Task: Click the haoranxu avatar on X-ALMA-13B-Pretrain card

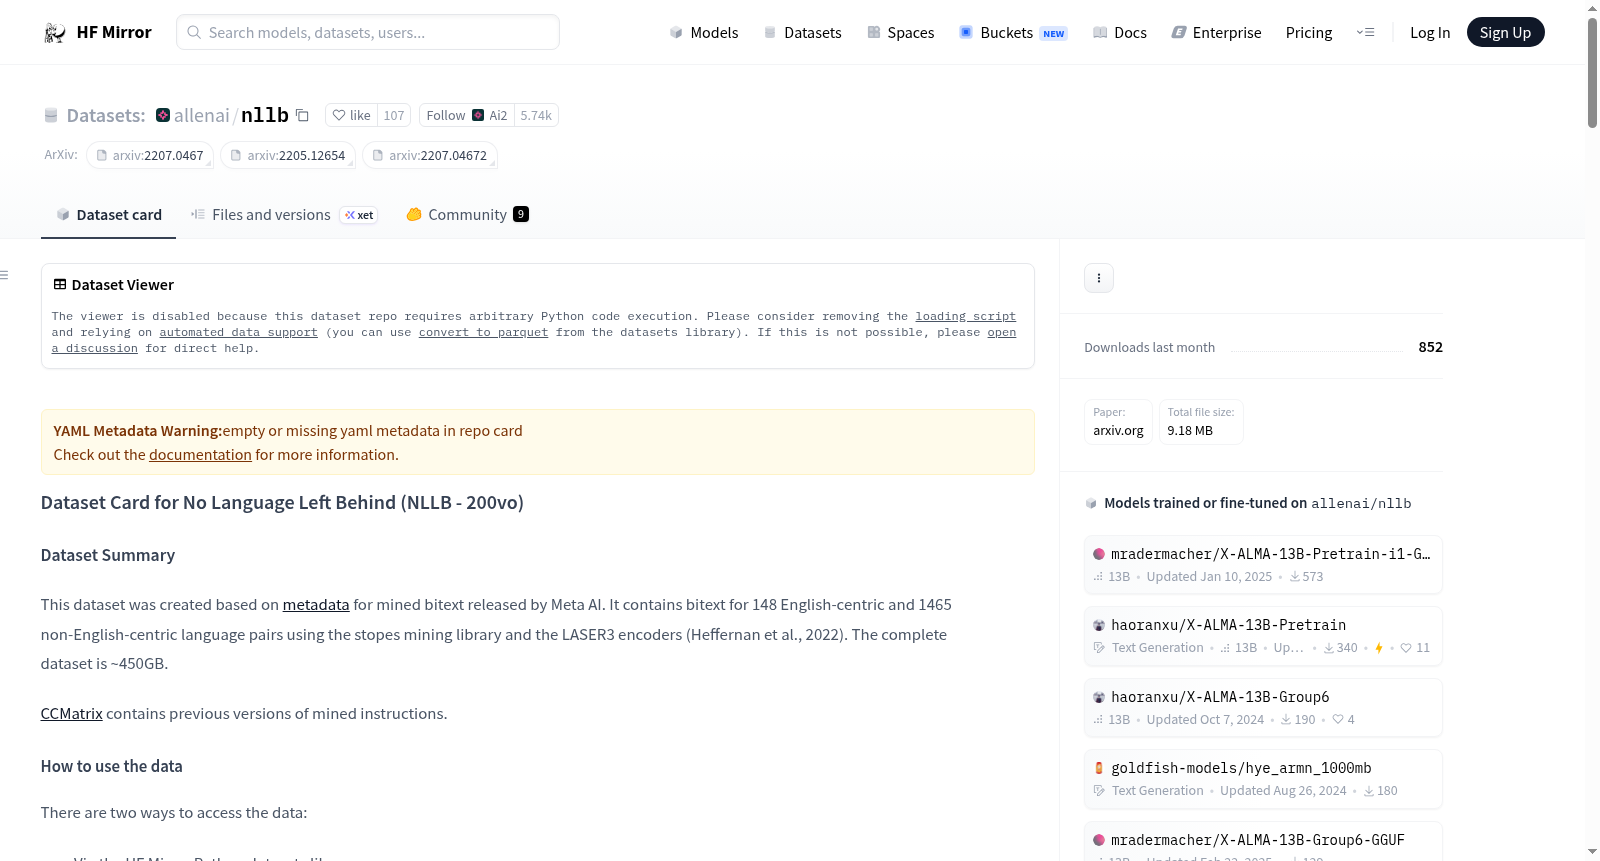Action: coord(1099,625)
